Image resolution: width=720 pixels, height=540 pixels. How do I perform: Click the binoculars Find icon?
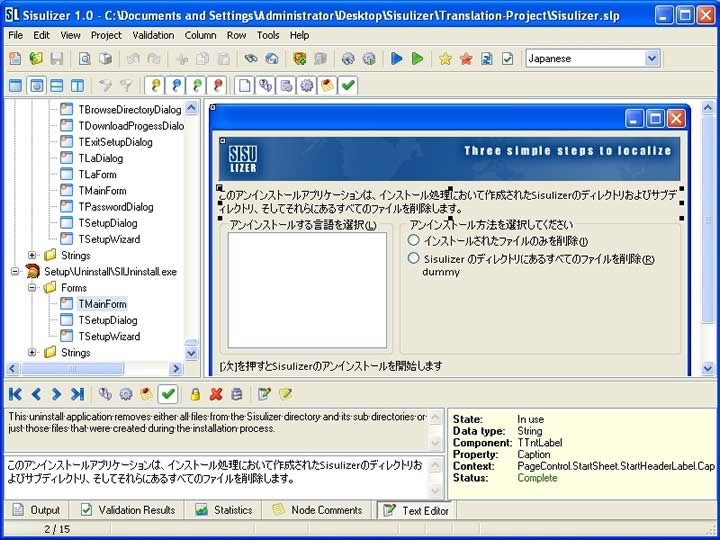point(251,58)
